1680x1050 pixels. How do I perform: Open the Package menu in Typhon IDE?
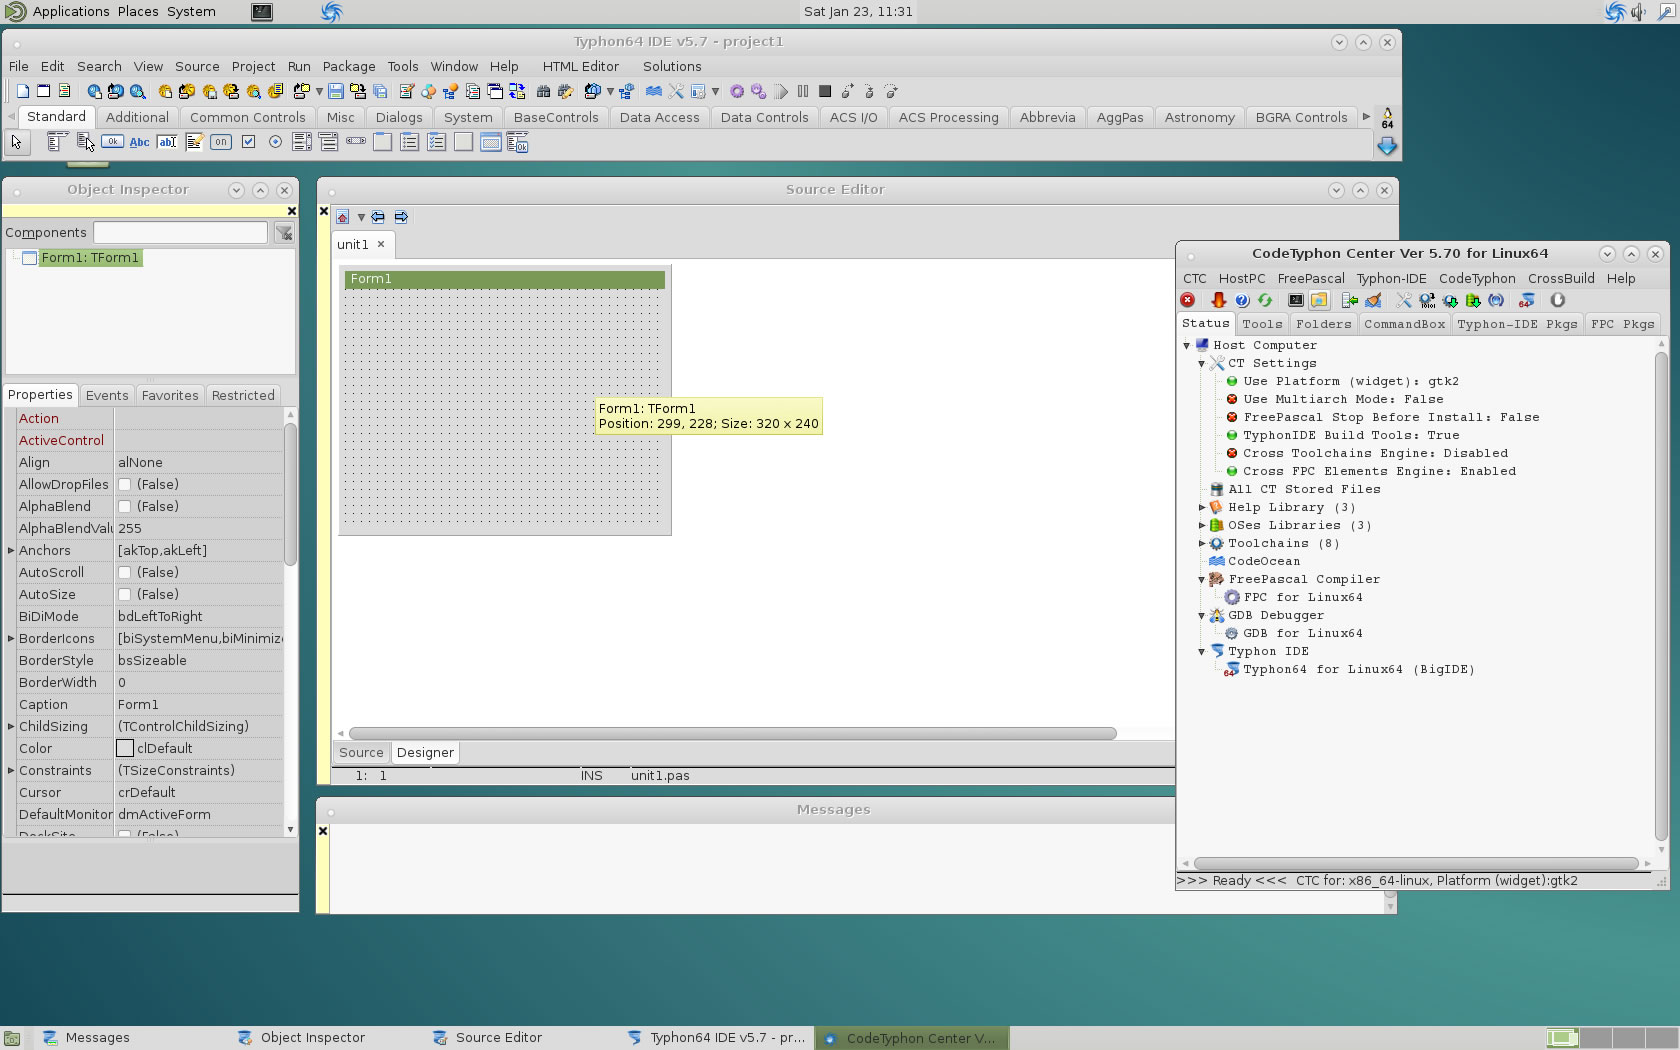point(349,66)
